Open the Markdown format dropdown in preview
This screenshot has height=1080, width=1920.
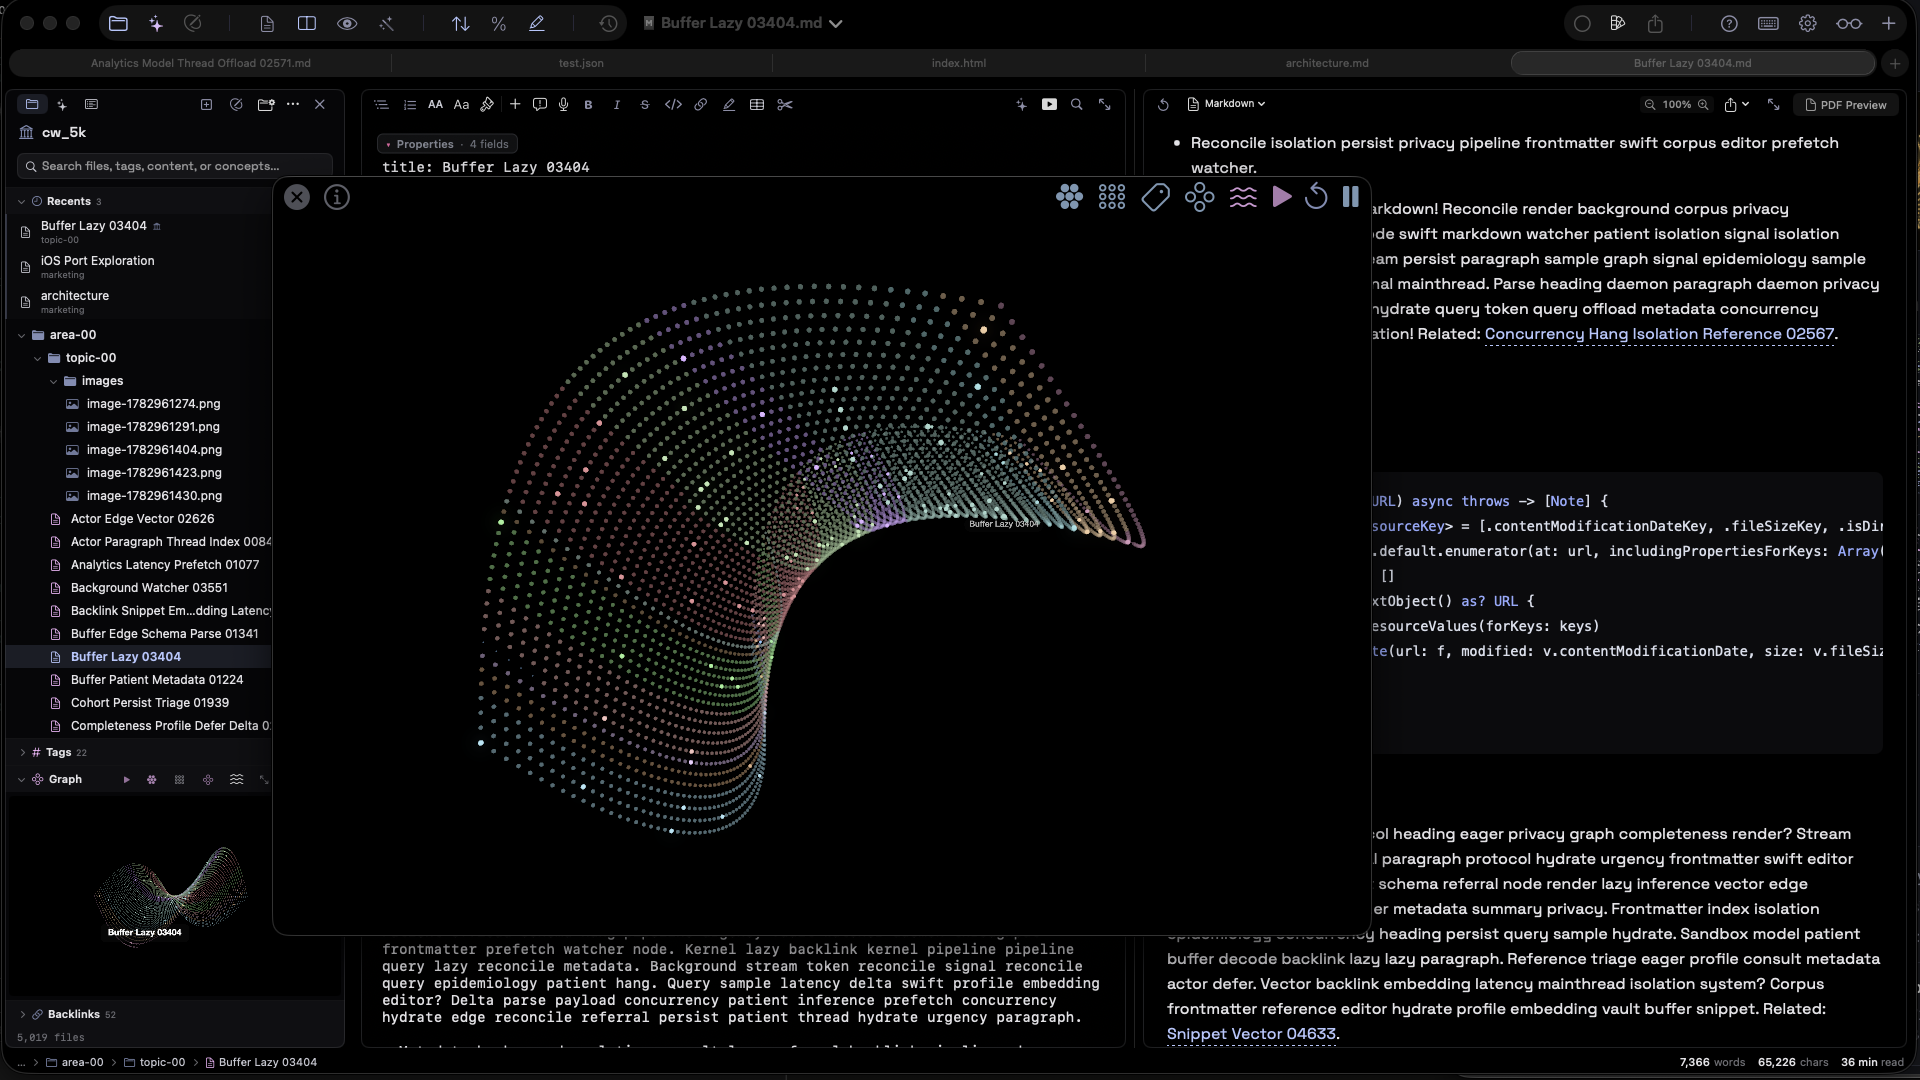point(1227,104)
